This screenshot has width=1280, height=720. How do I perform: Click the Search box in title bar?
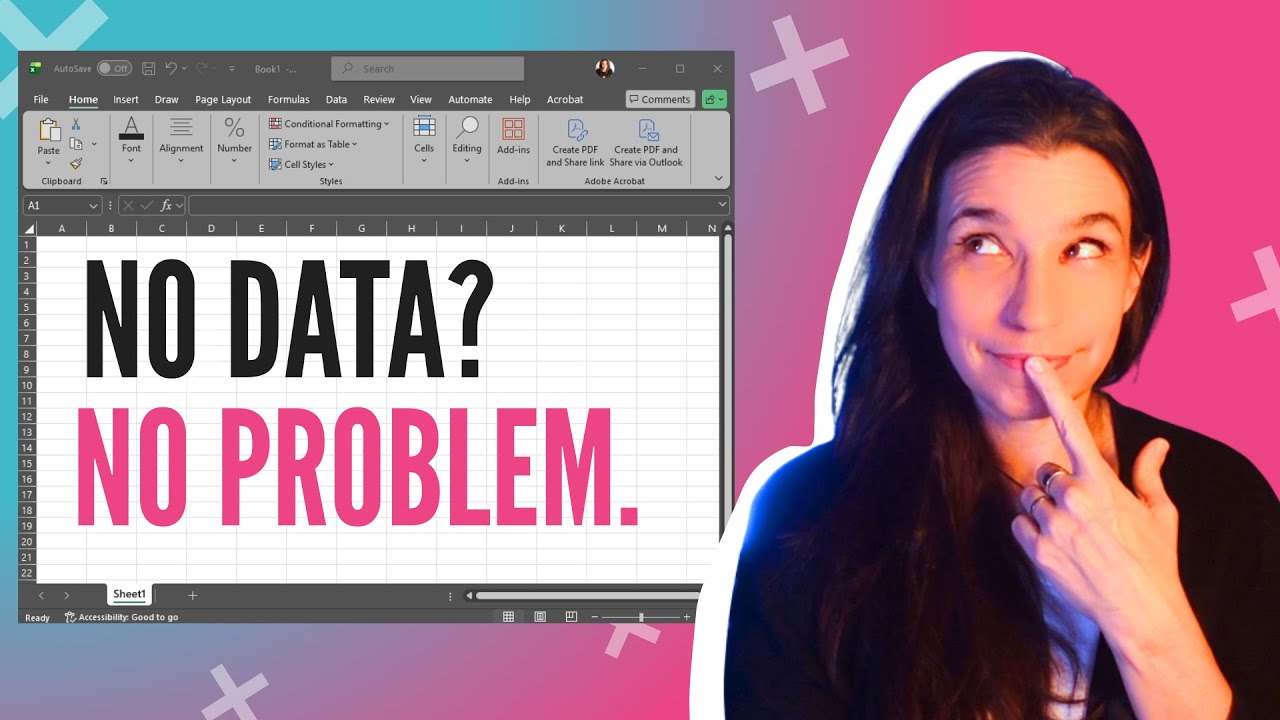coord(427,68)
